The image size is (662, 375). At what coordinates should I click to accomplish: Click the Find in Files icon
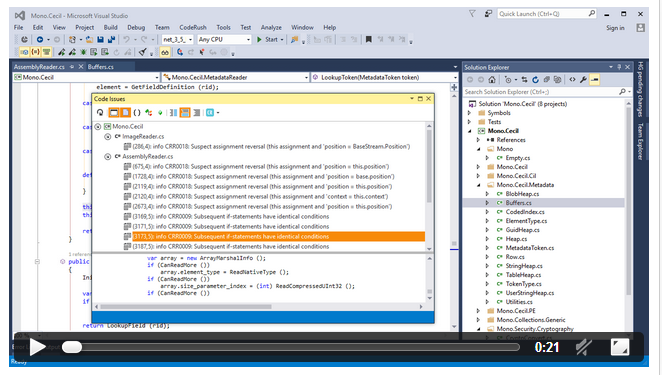click(x=294, y=39)
